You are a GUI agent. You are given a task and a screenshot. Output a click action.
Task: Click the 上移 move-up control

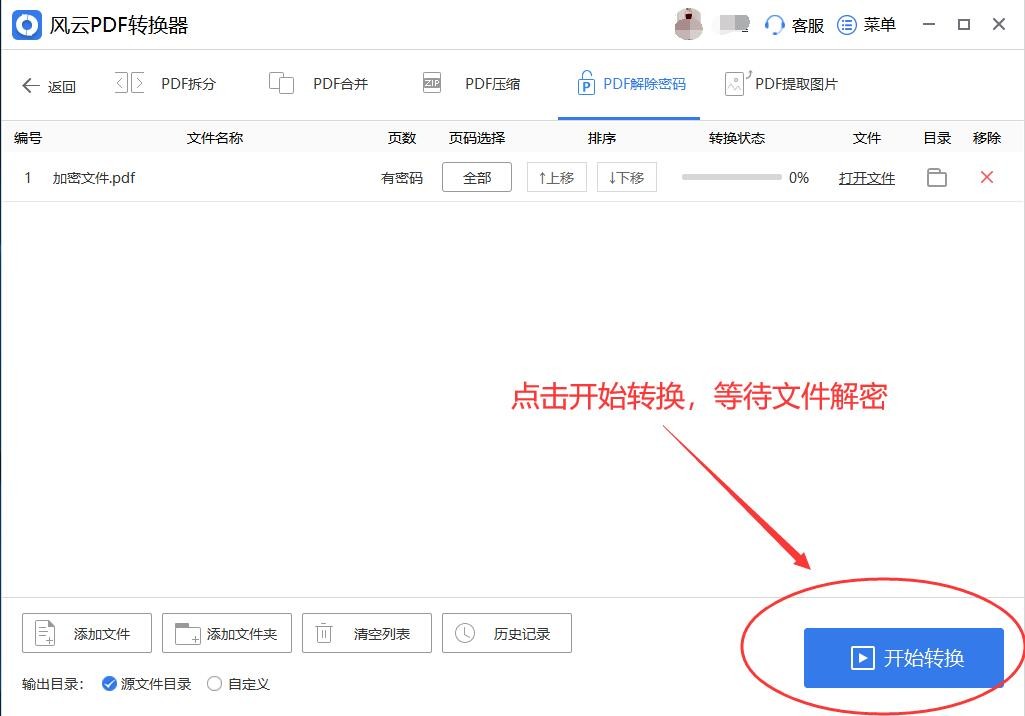(x=556, y=177)
